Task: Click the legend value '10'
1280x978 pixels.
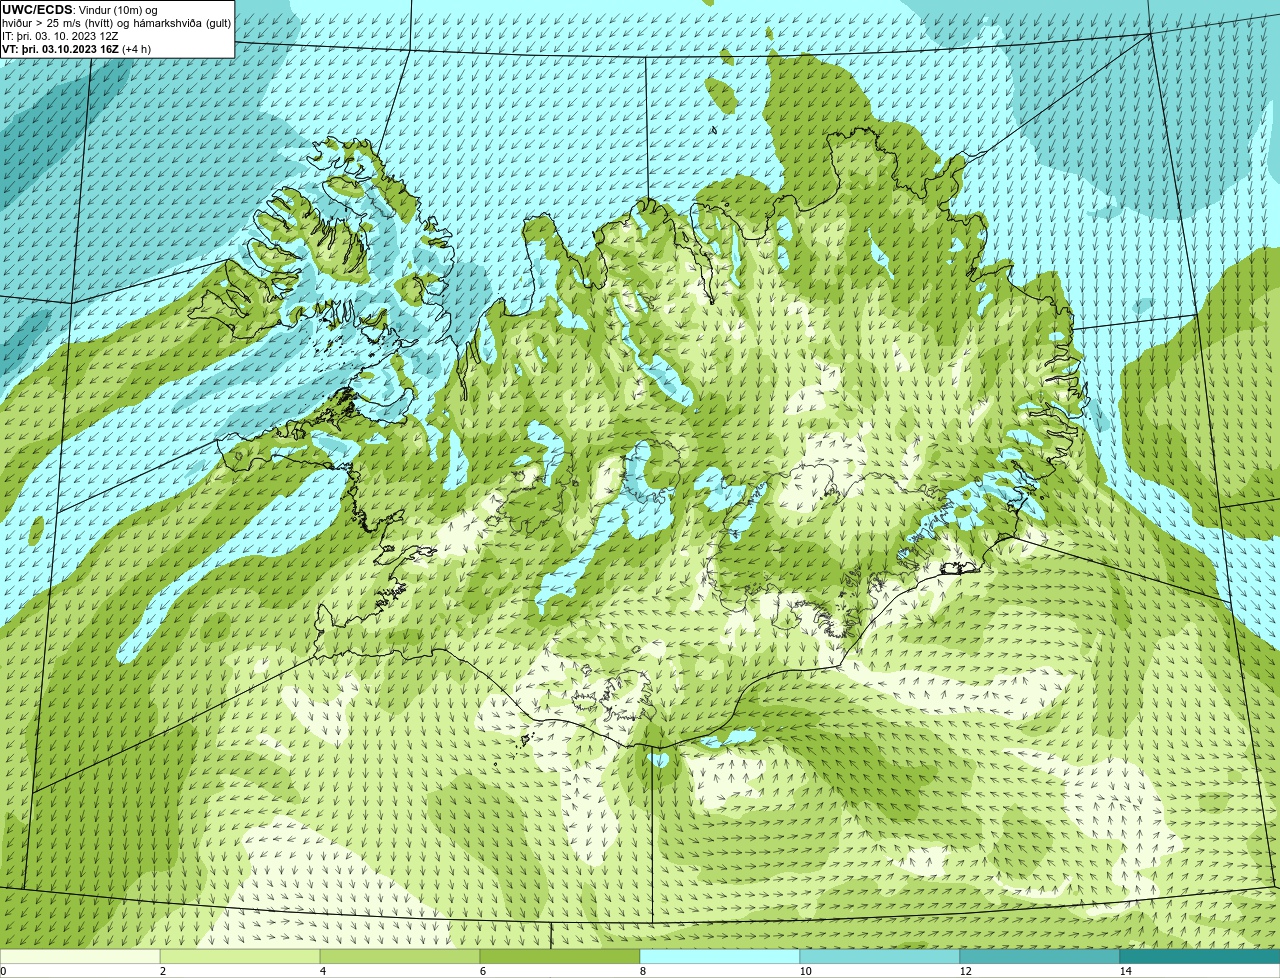Action: (805, 971)
